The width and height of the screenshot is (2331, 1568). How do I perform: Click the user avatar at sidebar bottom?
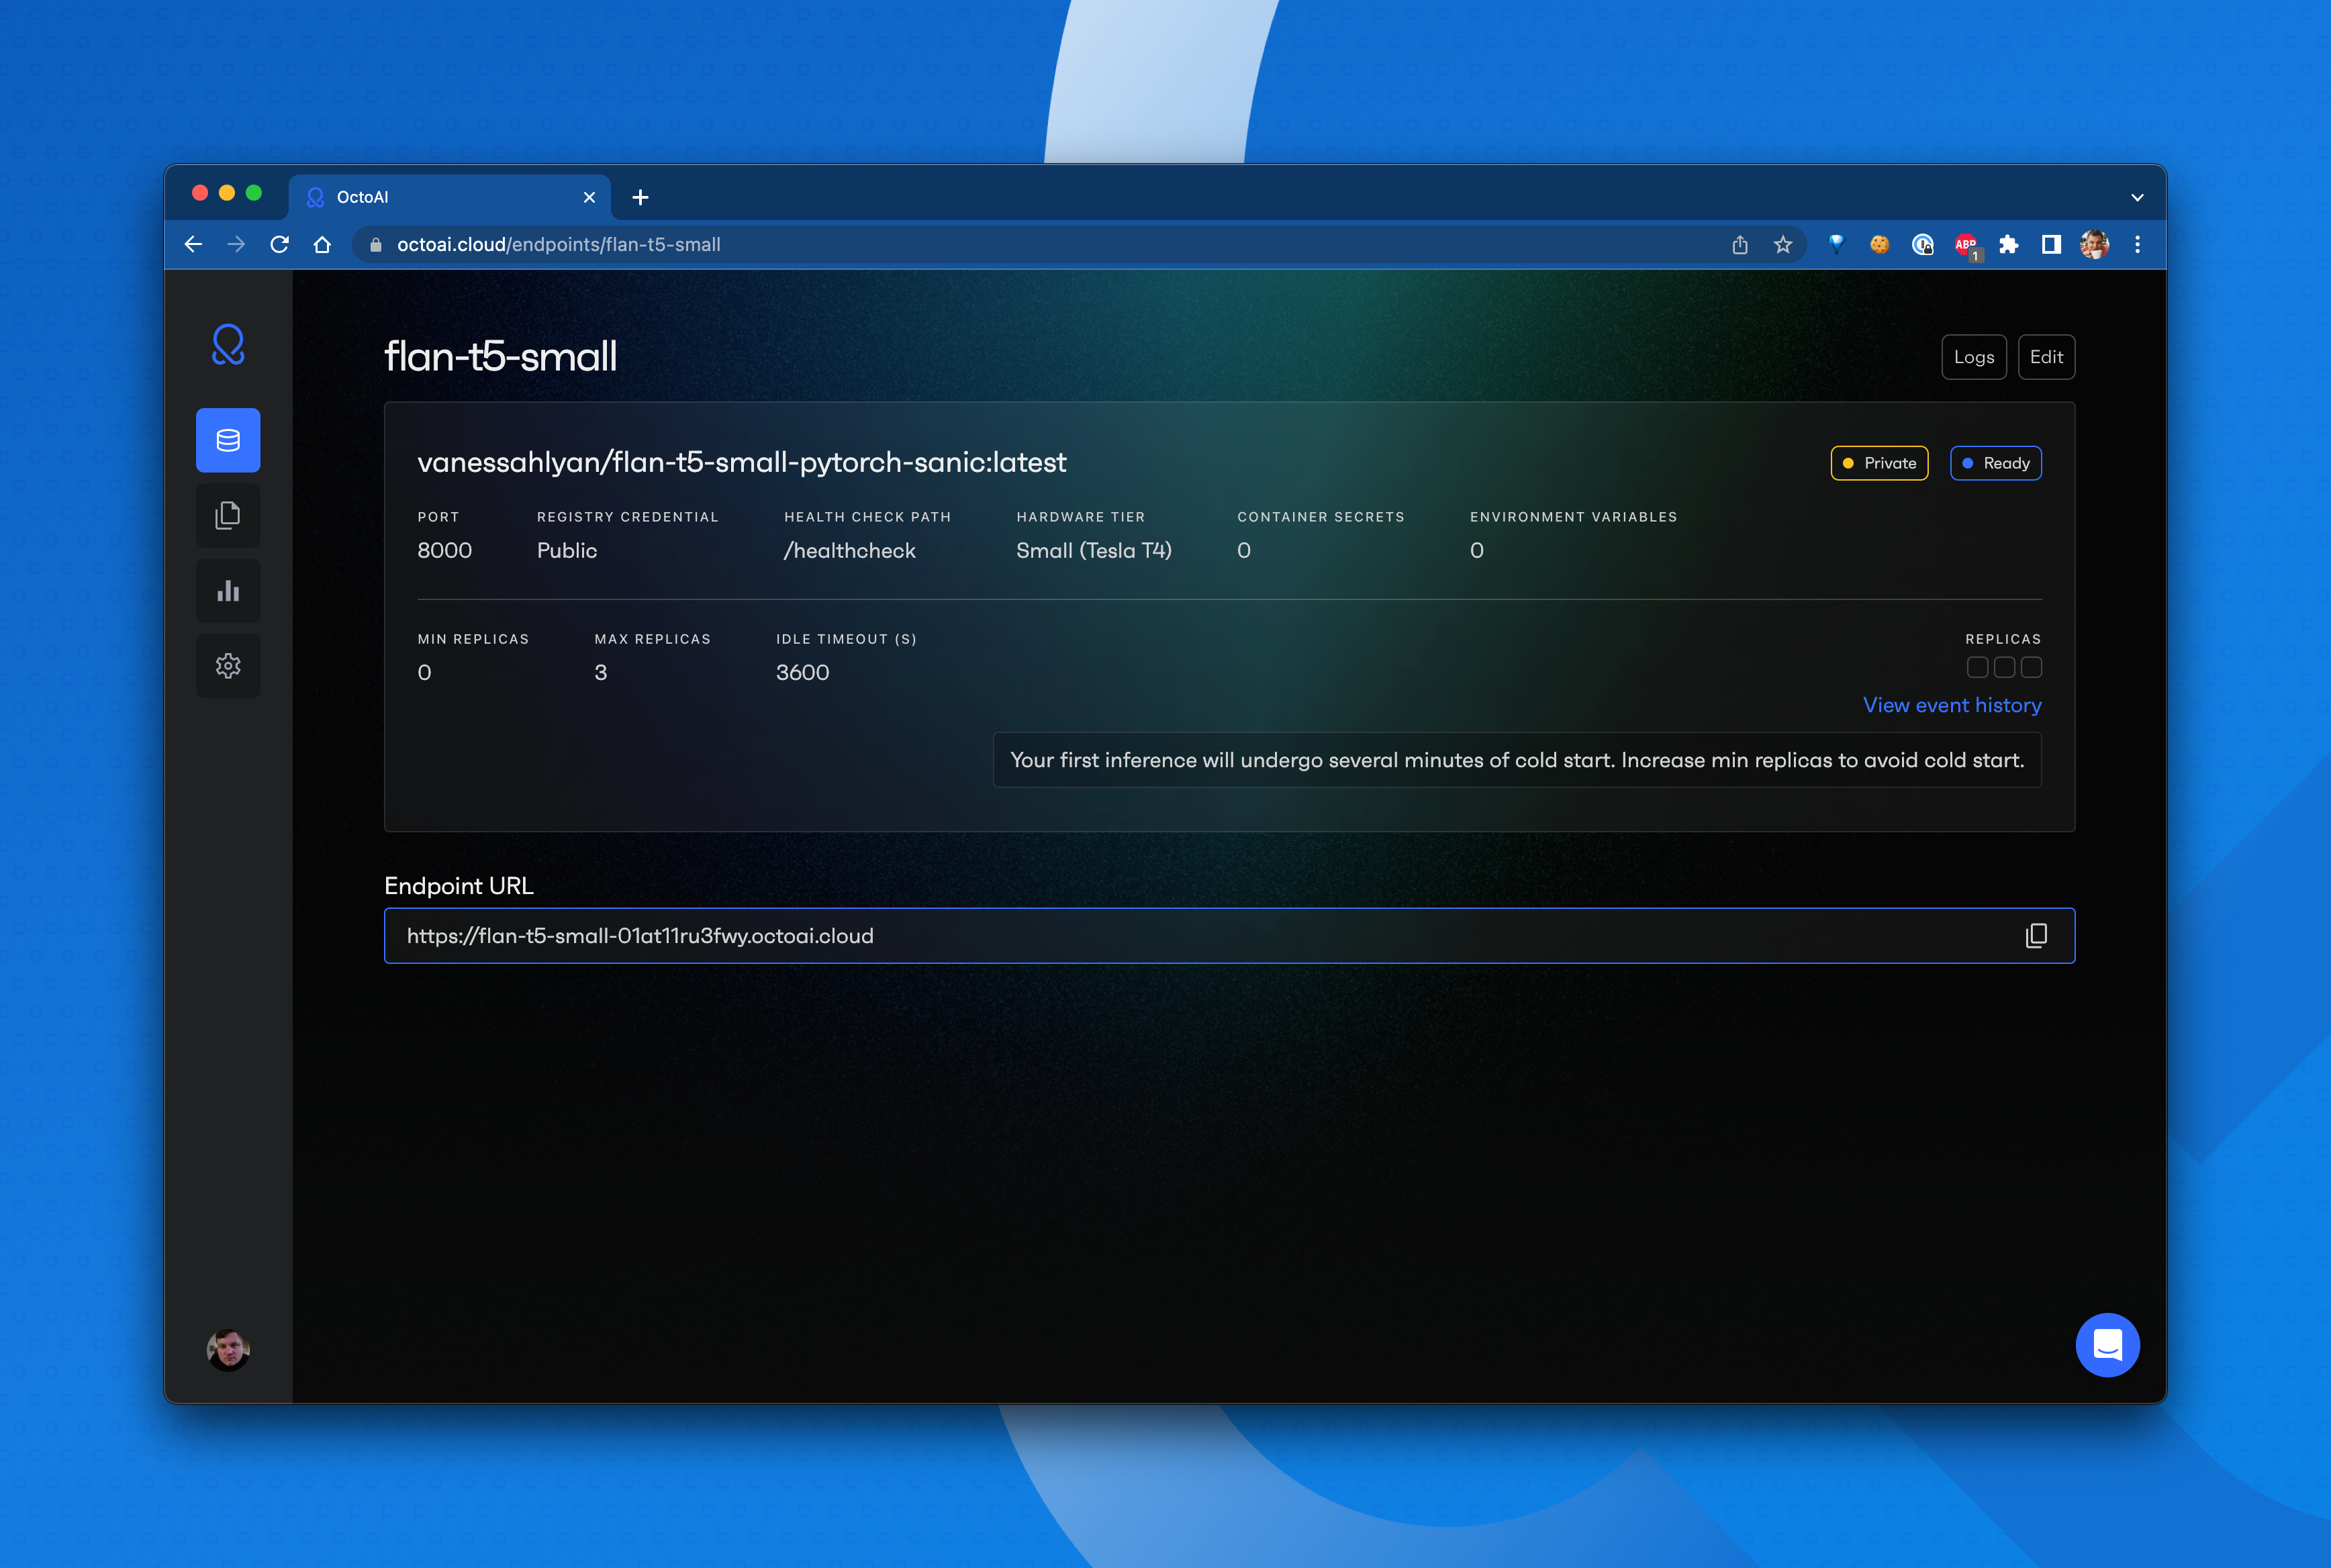point(228,1350)
